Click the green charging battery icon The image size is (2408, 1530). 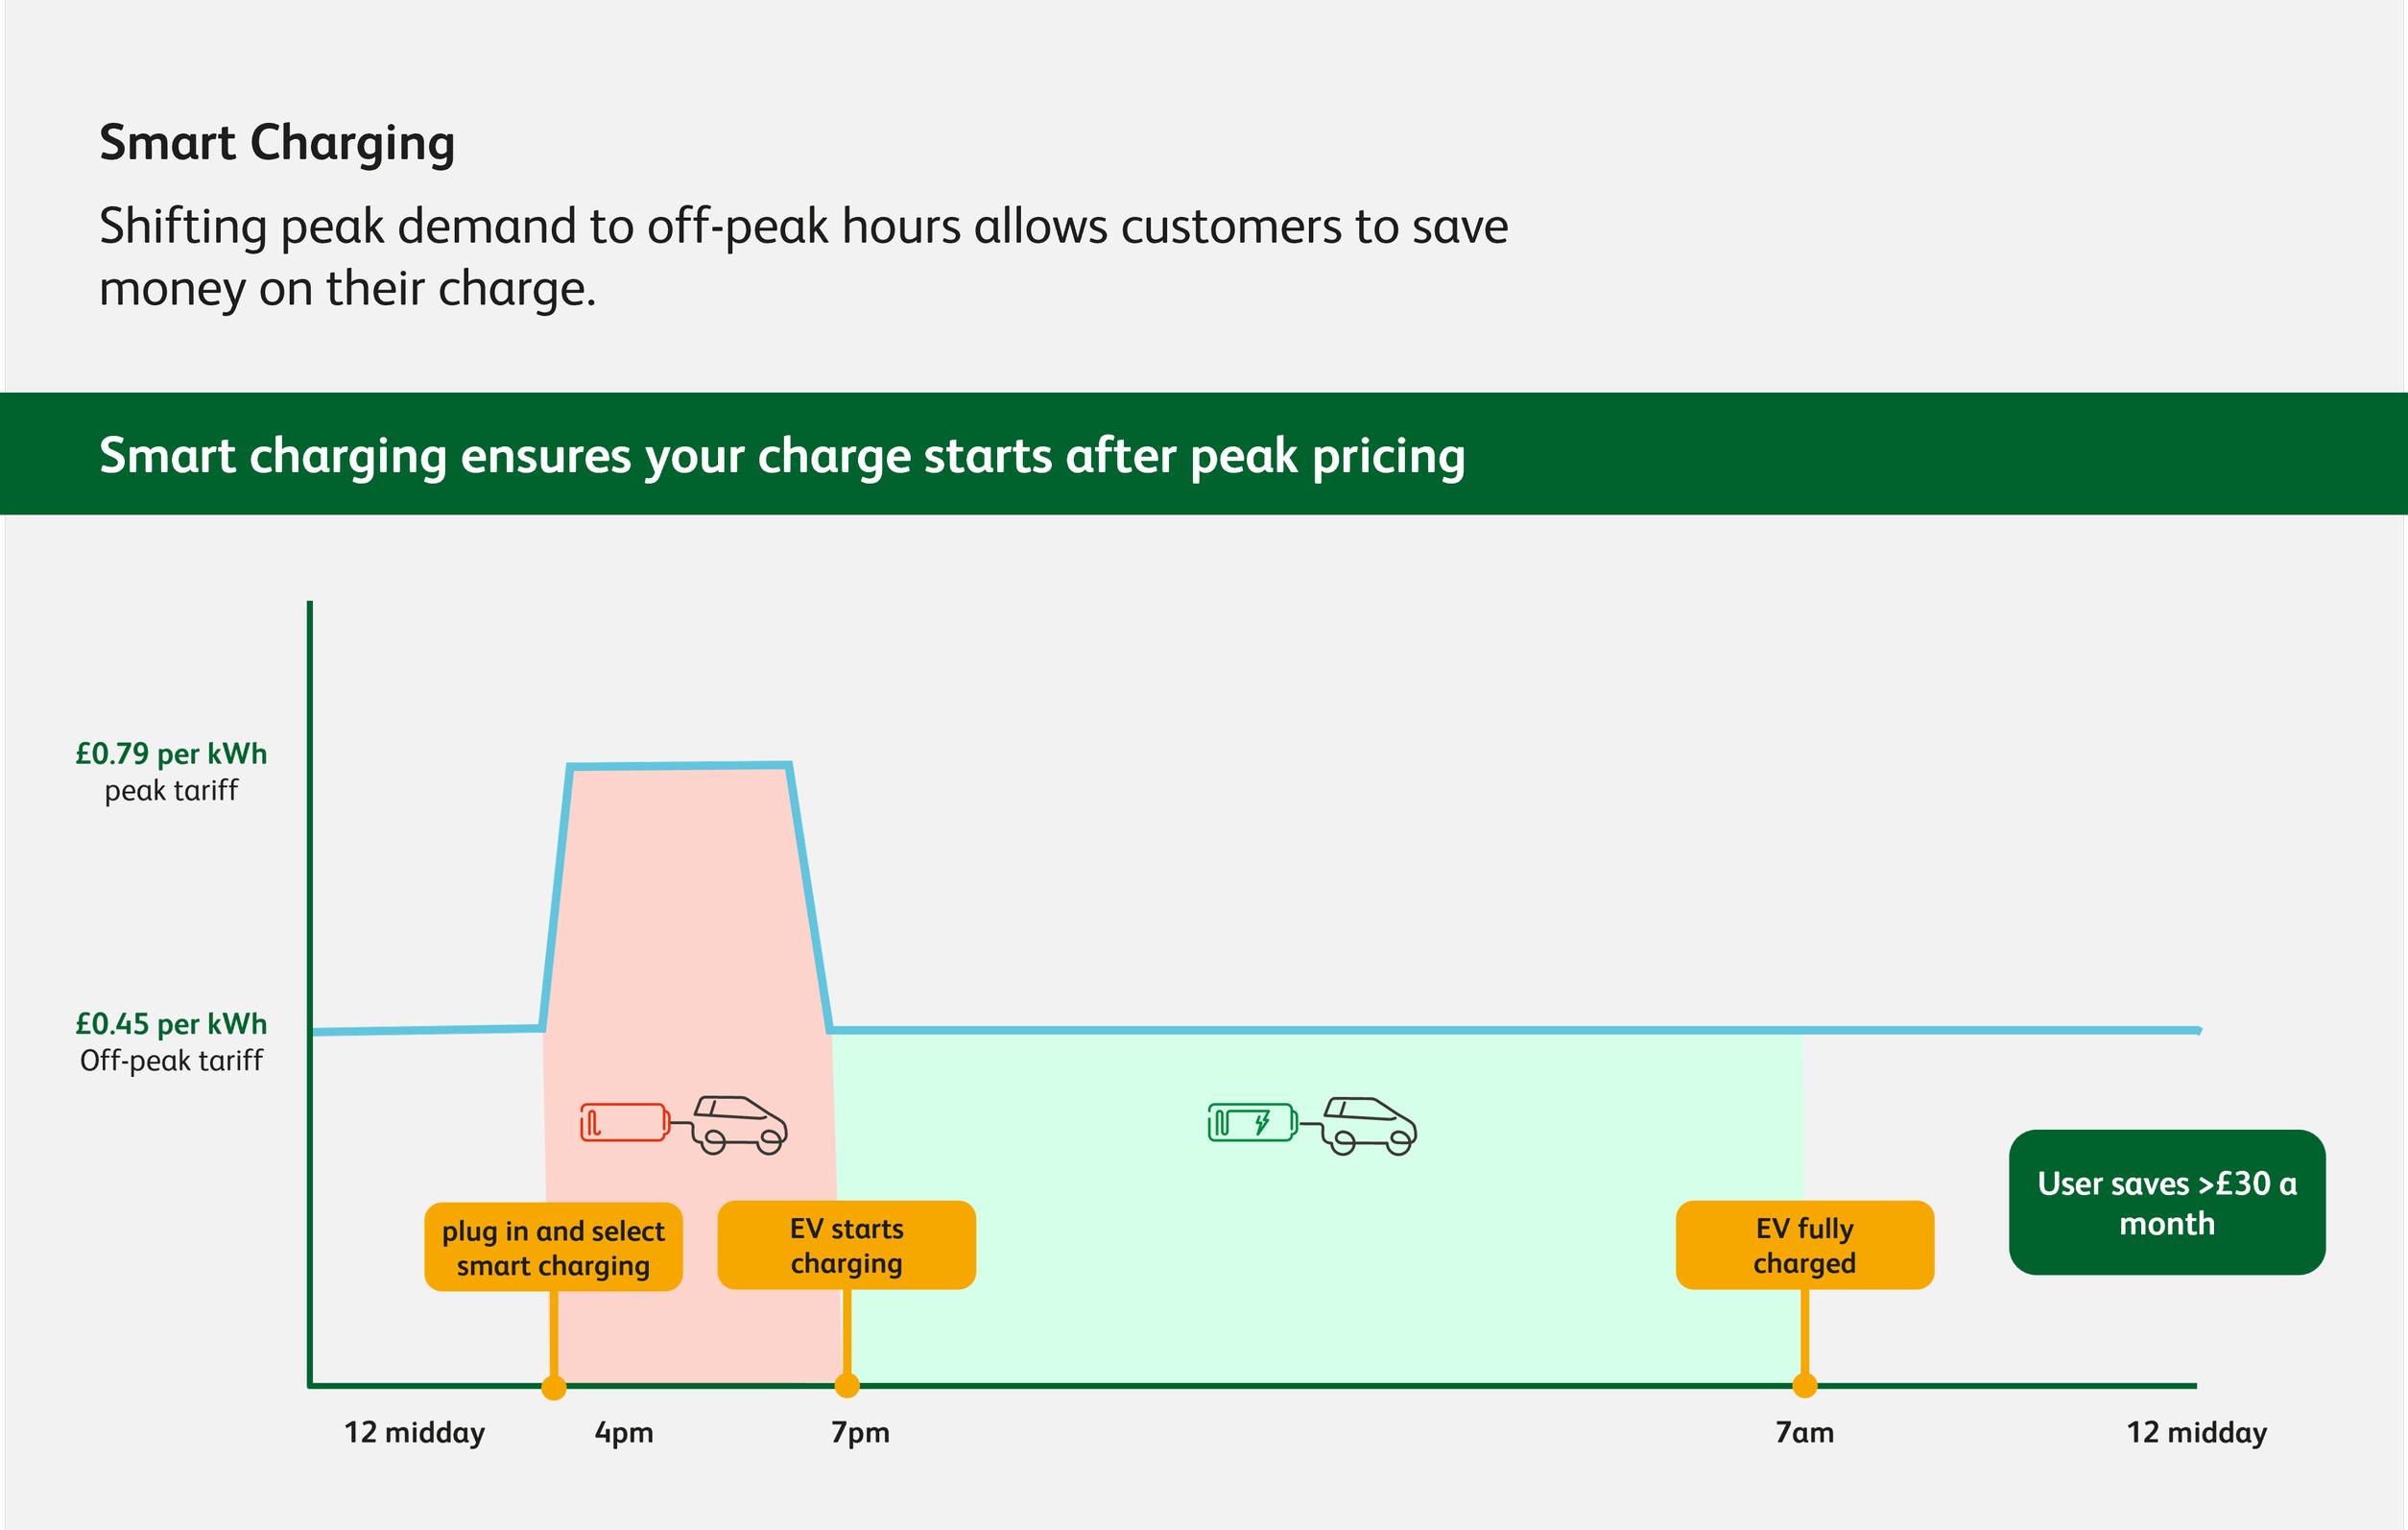[x=1253, y=1122]
